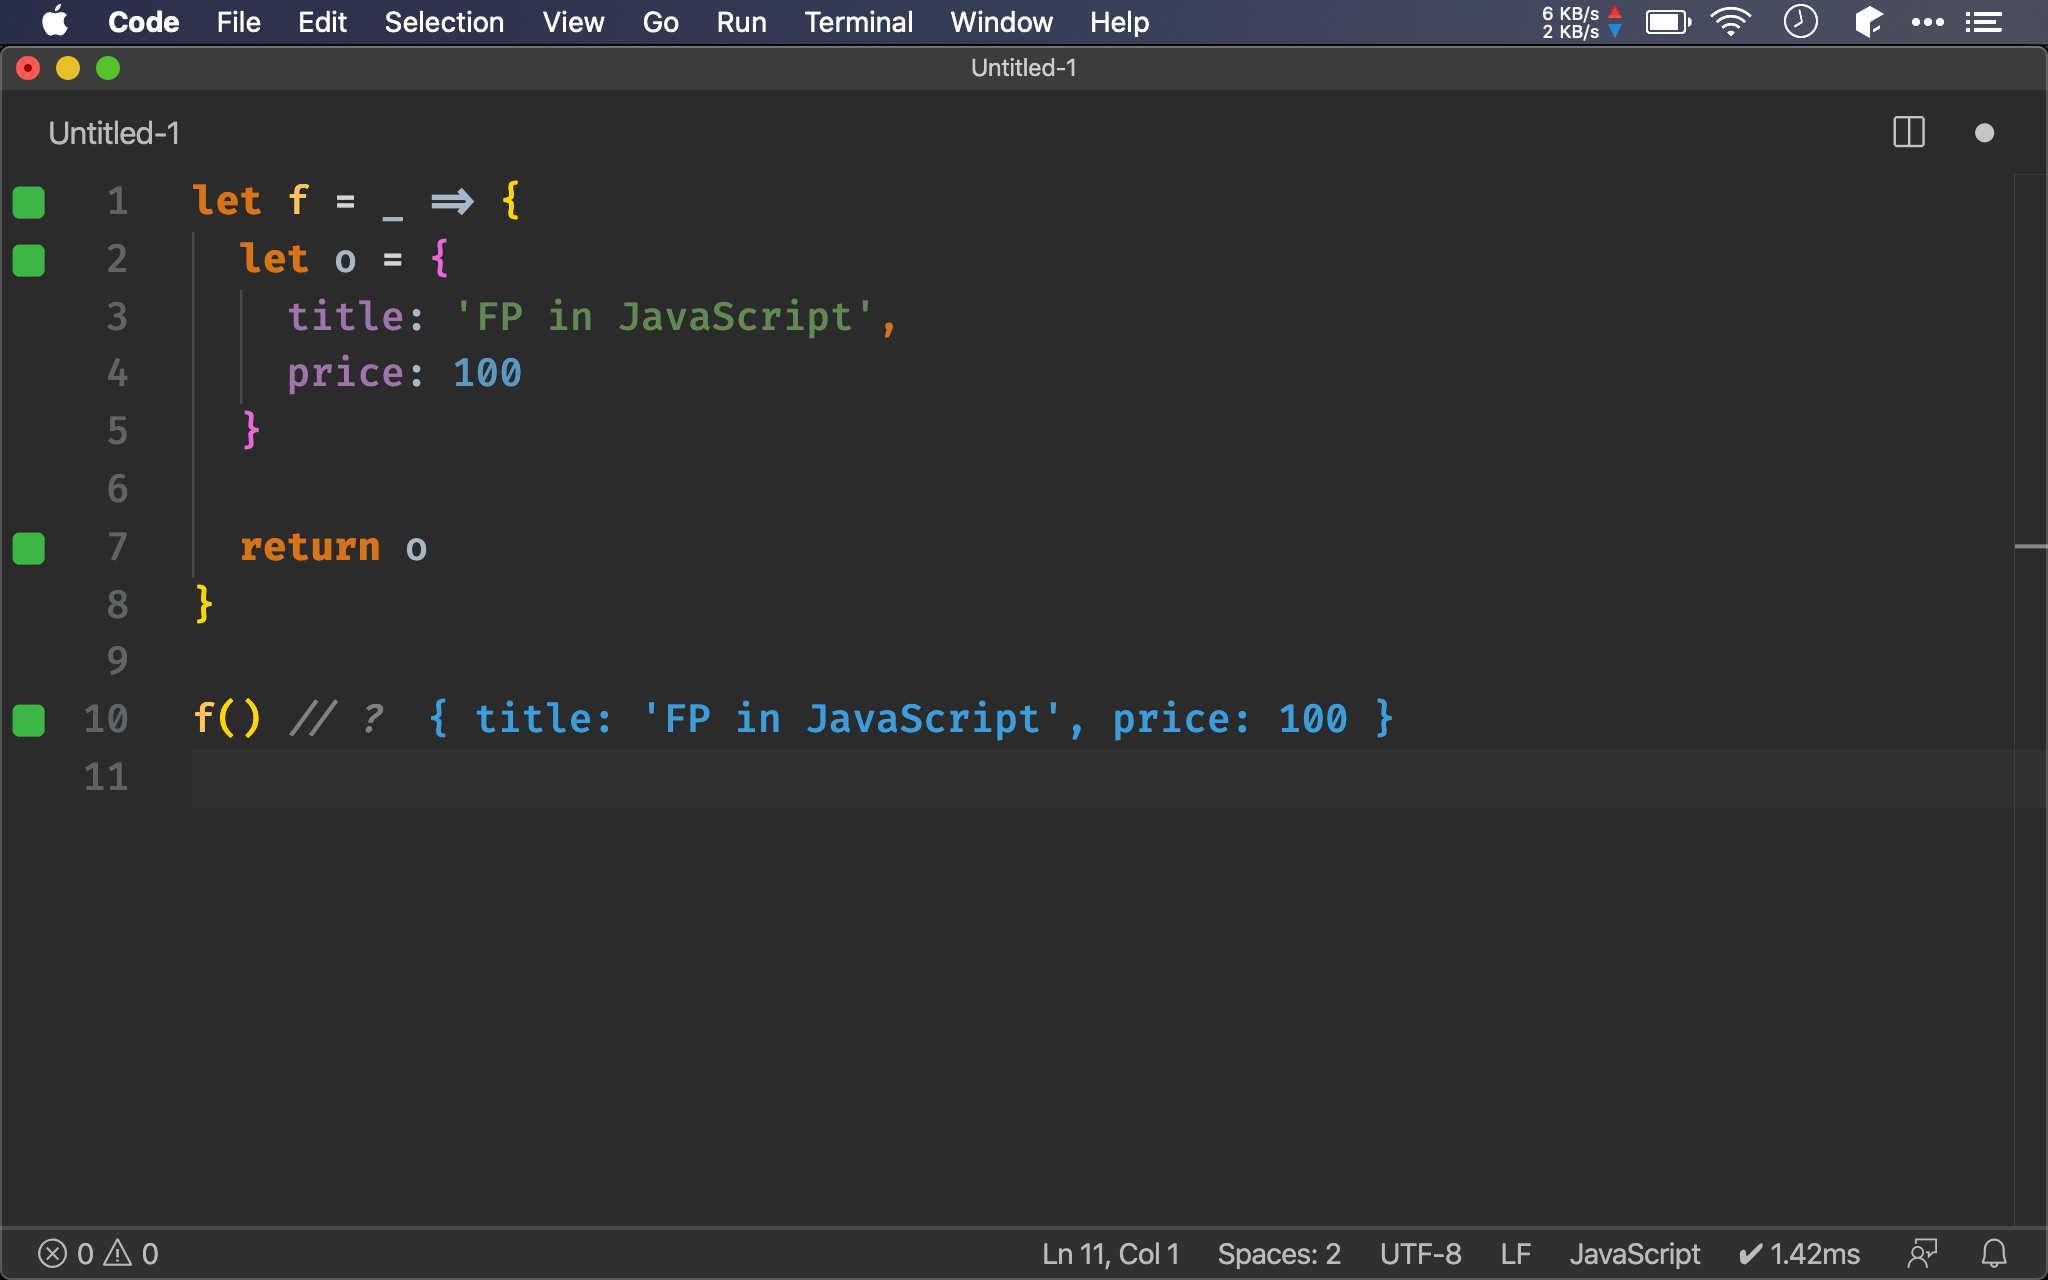
Task: Change language mode from JavaScript
Action: tap(1634, 1253)
